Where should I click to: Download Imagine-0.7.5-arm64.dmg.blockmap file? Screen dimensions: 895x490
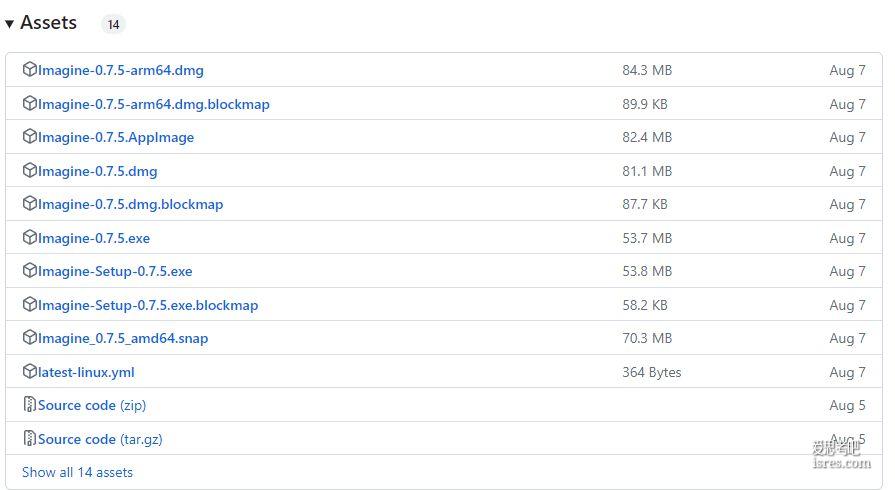pyautogui.click(x=154, y=104)
